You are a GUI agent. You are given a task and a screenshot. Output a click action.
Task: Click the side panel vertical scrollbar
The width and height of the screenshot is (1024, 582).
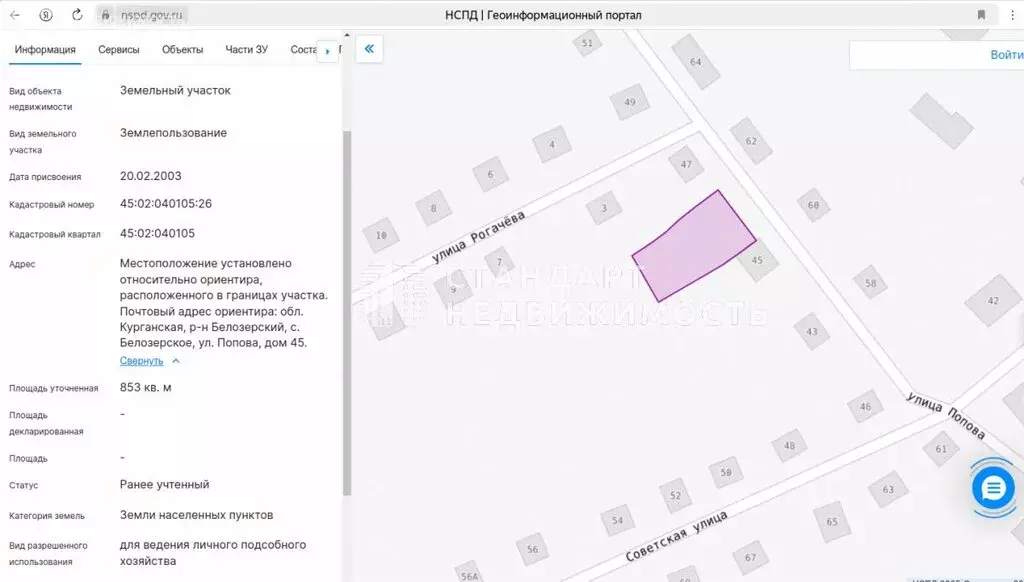[347, 312]
